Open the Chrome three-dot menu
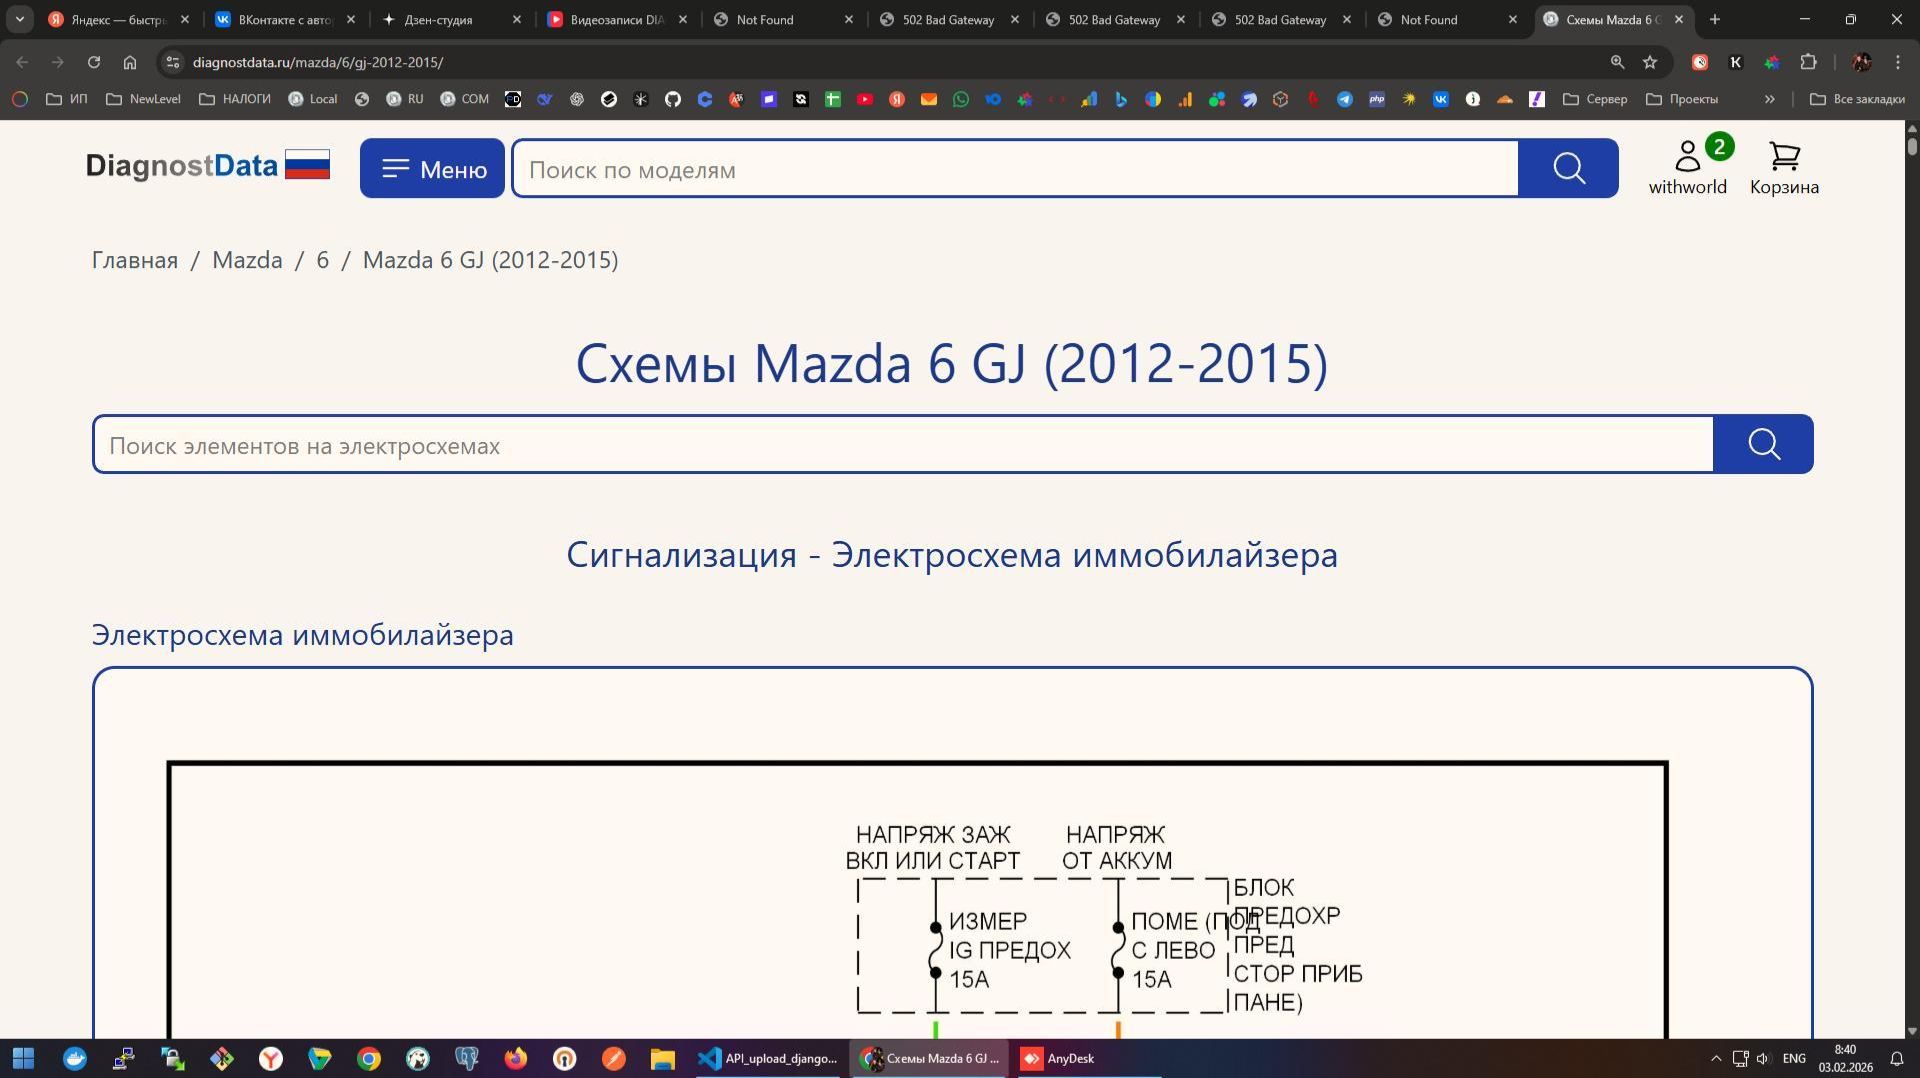 [1898, 62]
